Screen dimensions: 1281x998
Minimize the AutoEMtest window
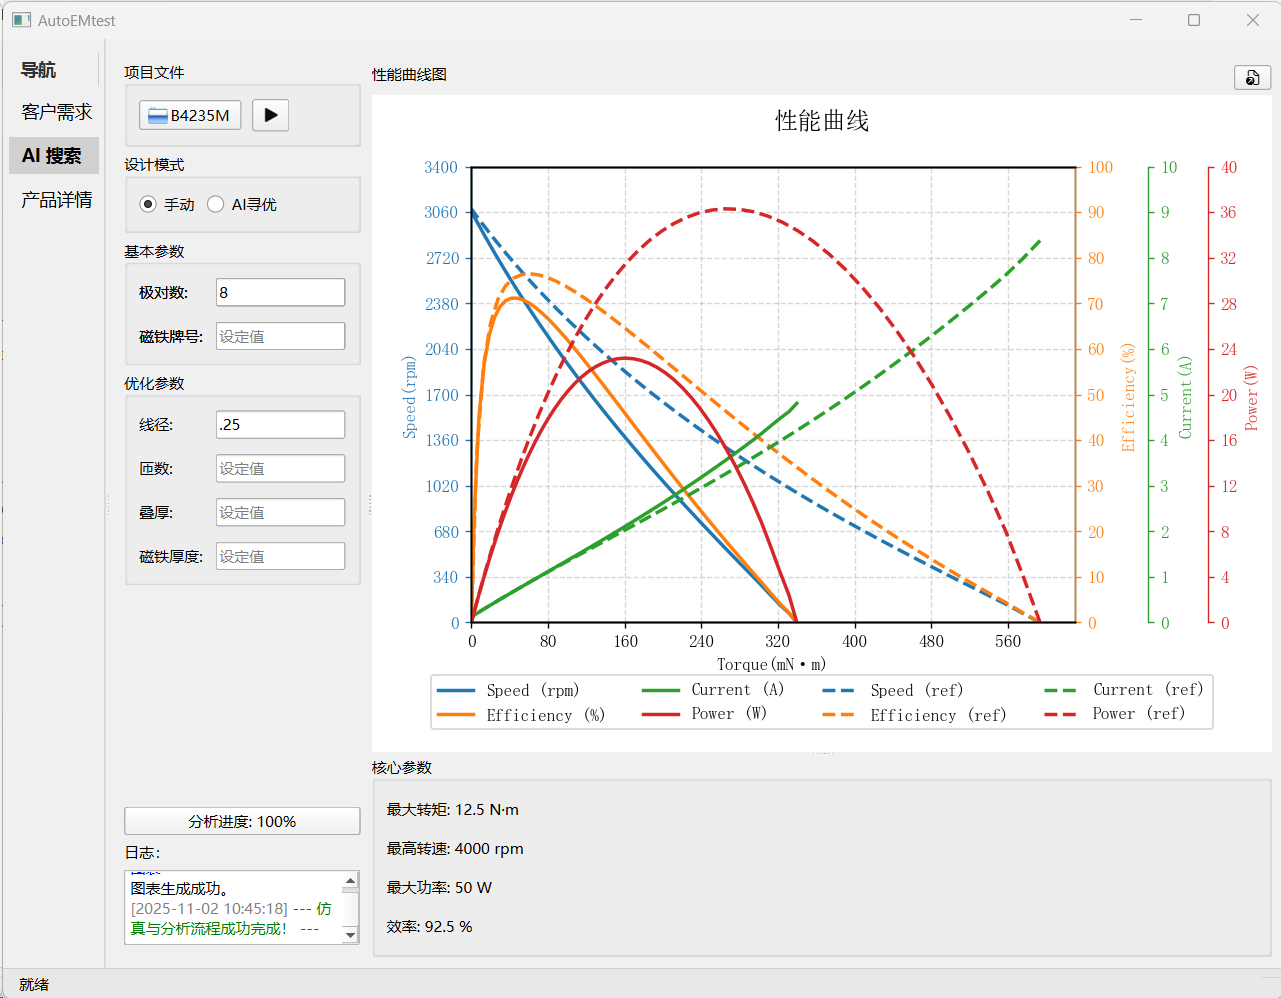pyautogui.click(x=1136, y=20)
